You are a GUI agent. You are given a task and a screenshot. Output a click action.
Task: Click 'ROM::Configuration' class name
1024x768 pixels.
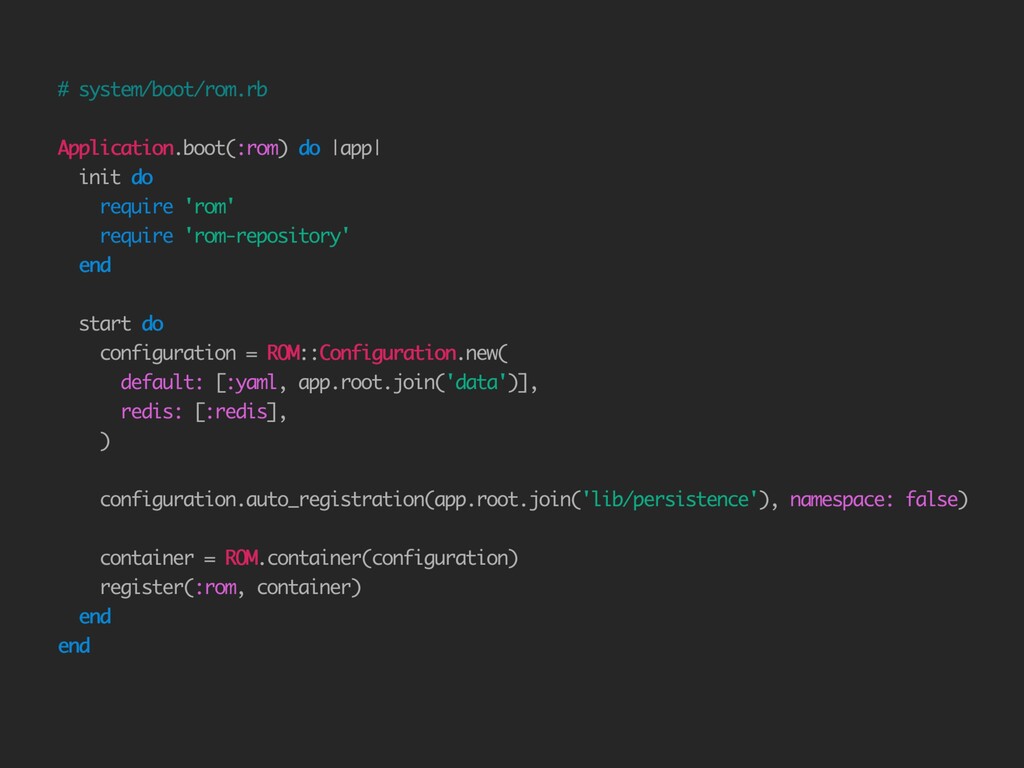click(361, 353)
